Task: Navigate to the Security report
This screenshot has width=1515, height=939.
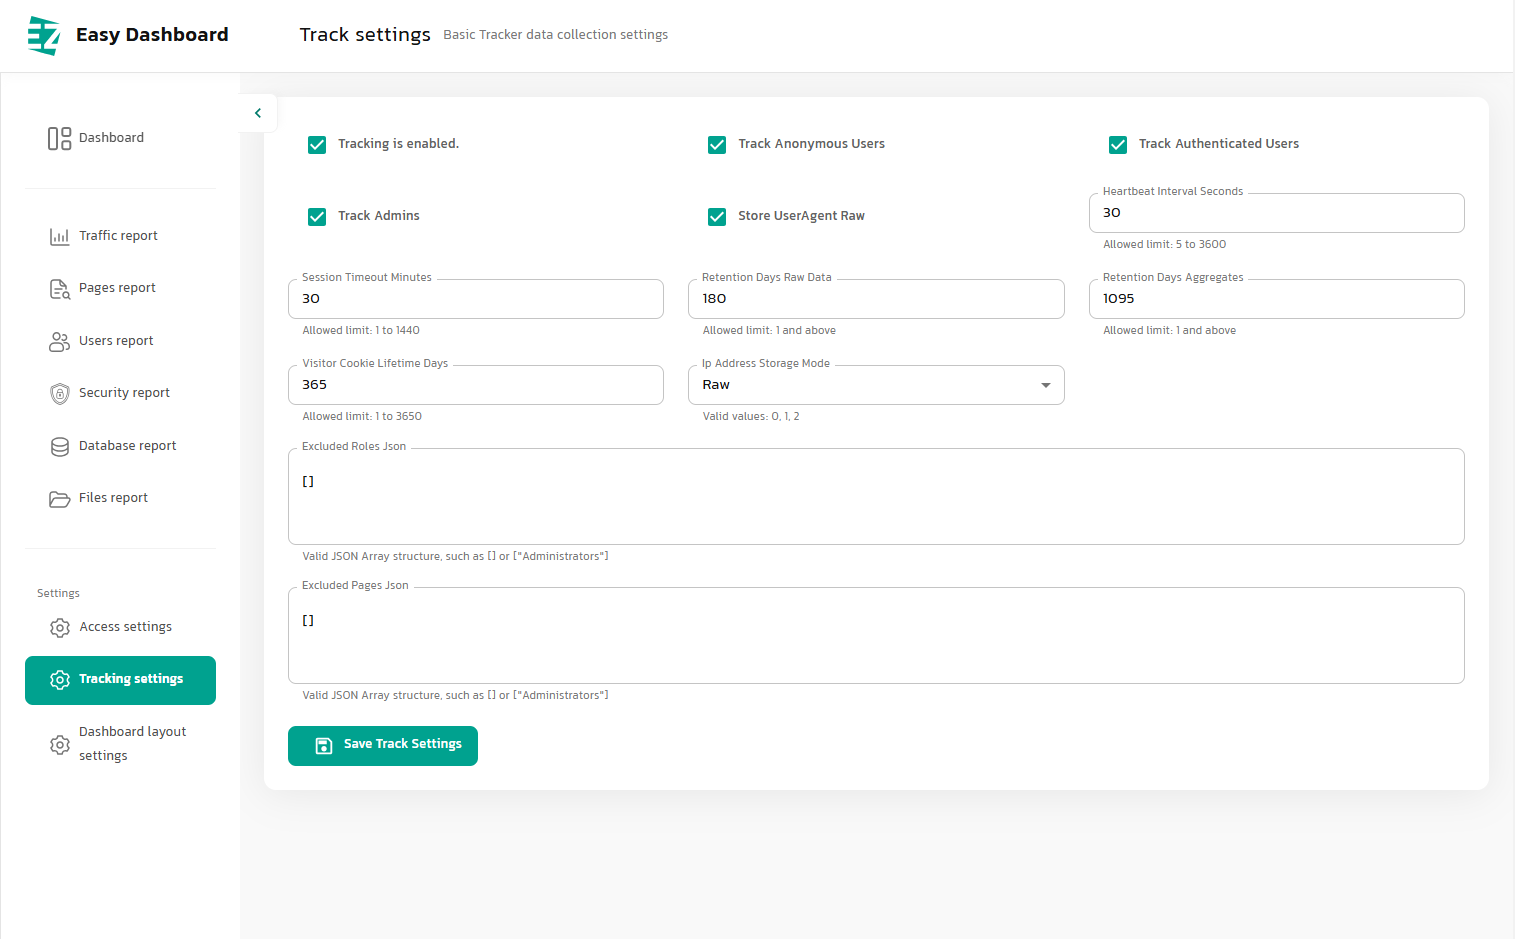Action: [x=120, y=393]
